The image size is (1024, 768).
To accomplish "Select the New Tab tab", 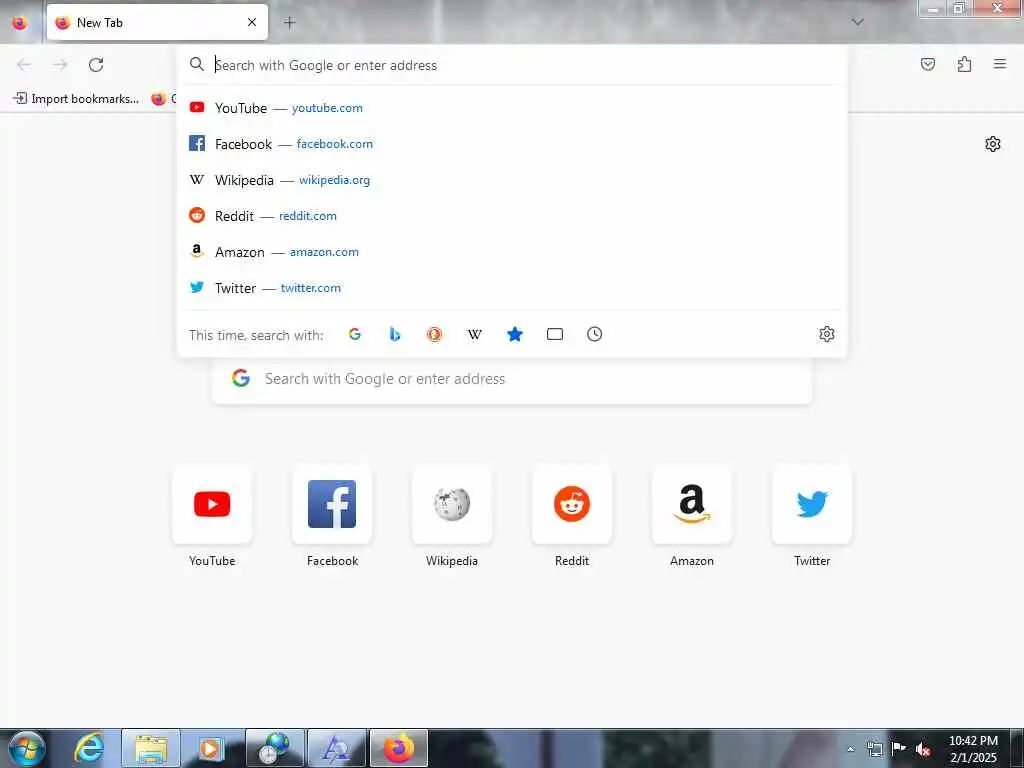I will (x=157, y=22).
